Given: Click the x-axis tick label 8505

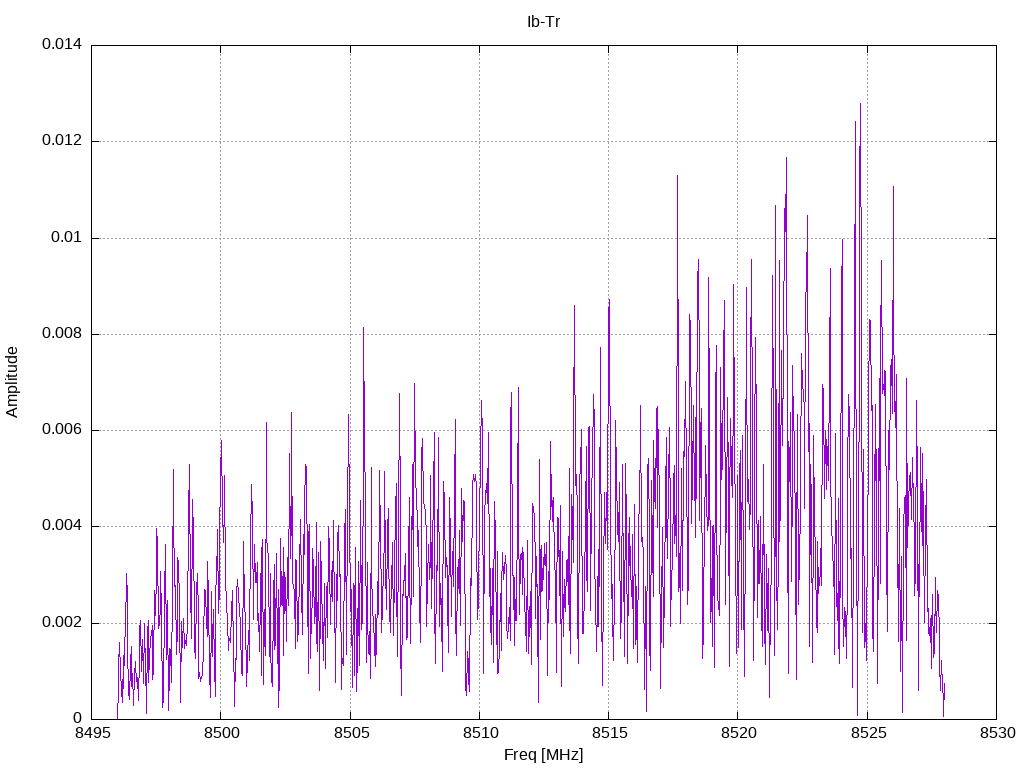Looking at the screenshot, I should [350, 733].
